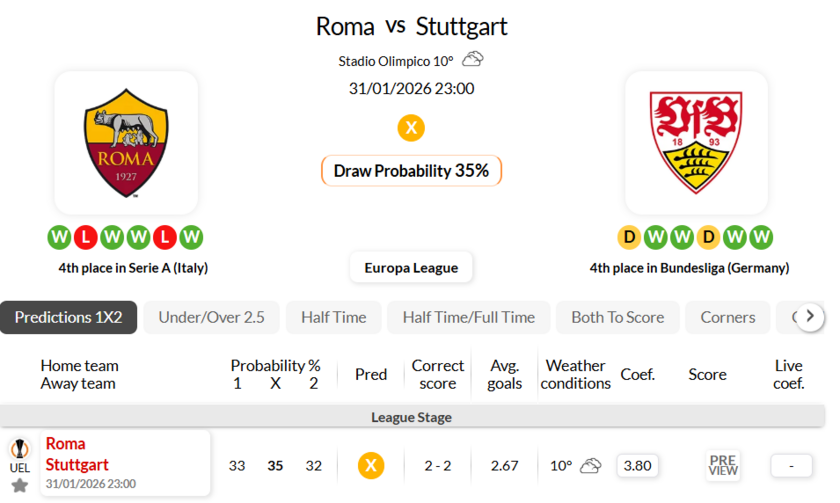Switch to Both To Score tab

click(617, 317)
